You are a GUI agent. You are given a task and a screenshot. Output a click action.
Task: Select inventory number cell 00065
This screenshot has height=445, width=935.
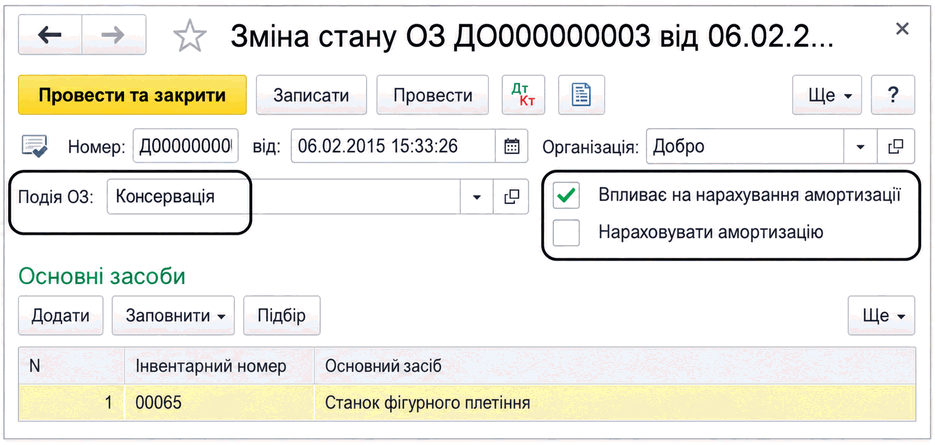(x=219, y=403)
